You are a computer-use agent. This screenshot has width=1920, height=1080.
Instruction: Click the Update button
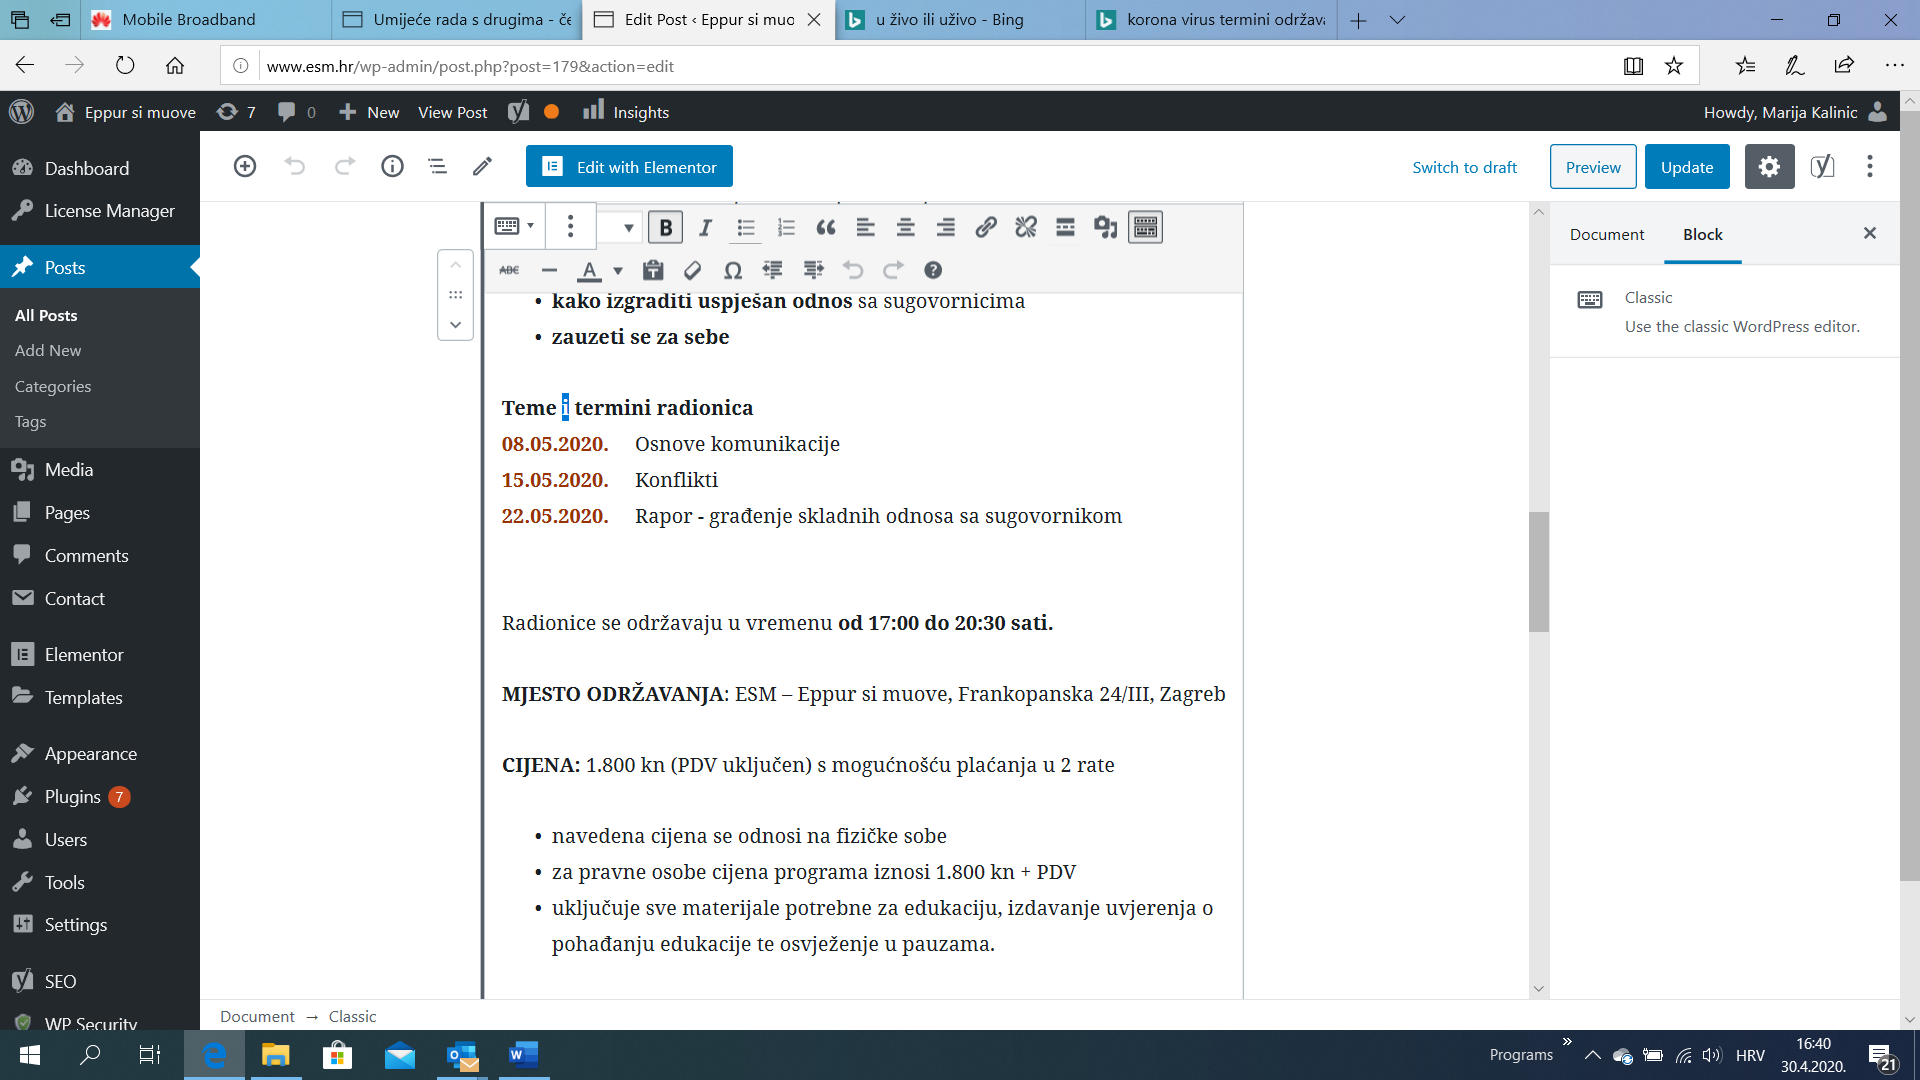coord(1687,167)
